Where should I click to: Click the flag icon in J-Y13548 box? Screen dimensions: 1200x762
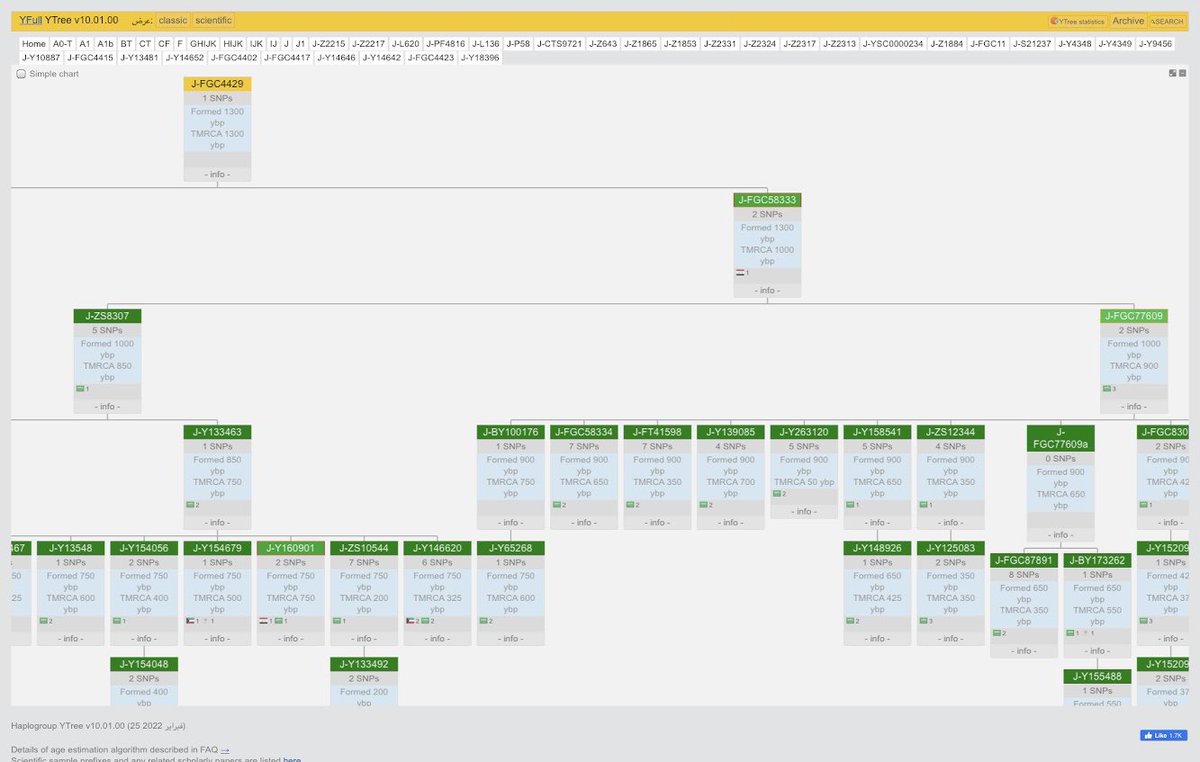(44, 620)
